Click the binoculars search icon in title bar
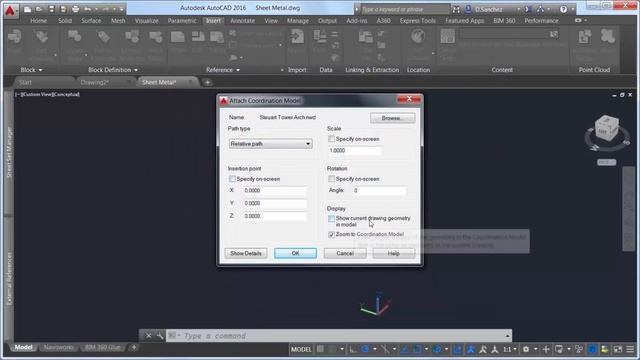Image resolution: width=640 pixels, height=360 pixels. (456, 9)
